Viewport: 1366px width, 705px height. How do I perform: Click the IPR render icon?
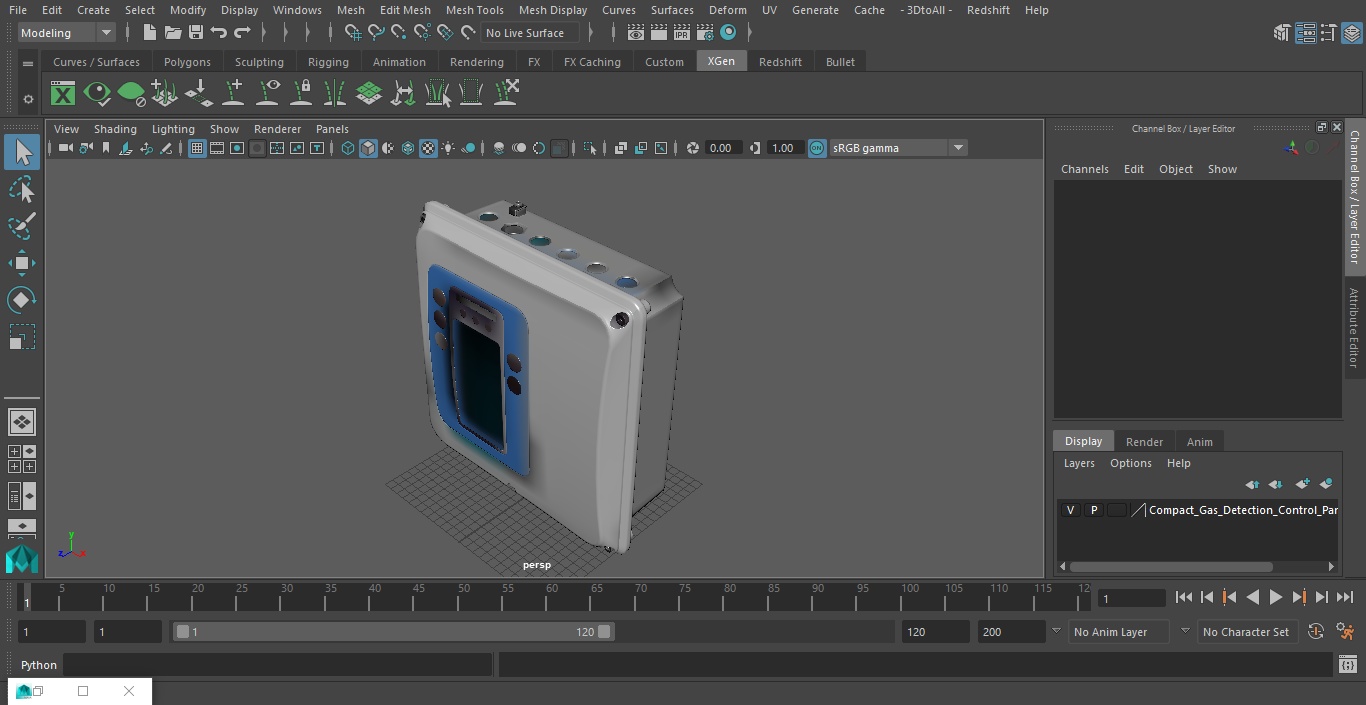(682, 33)
